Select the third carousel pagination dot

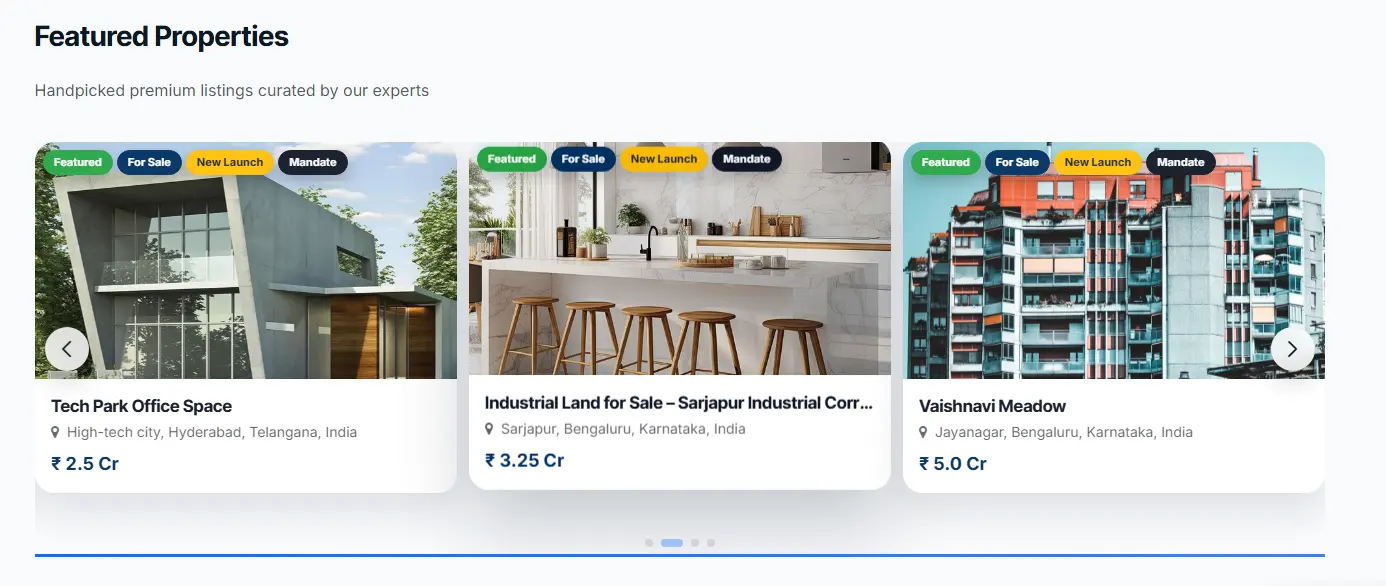(x=695, y=543)
